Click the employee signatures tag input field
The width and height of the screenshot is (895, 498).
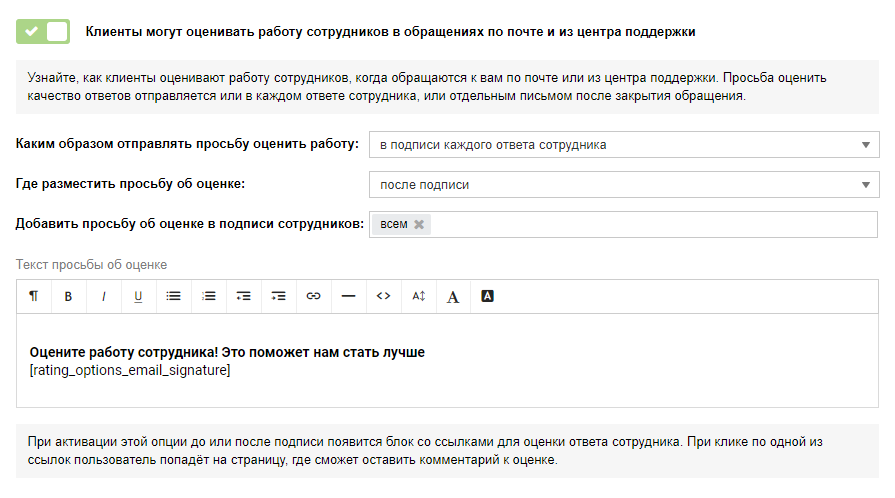[x=623, y=224]
